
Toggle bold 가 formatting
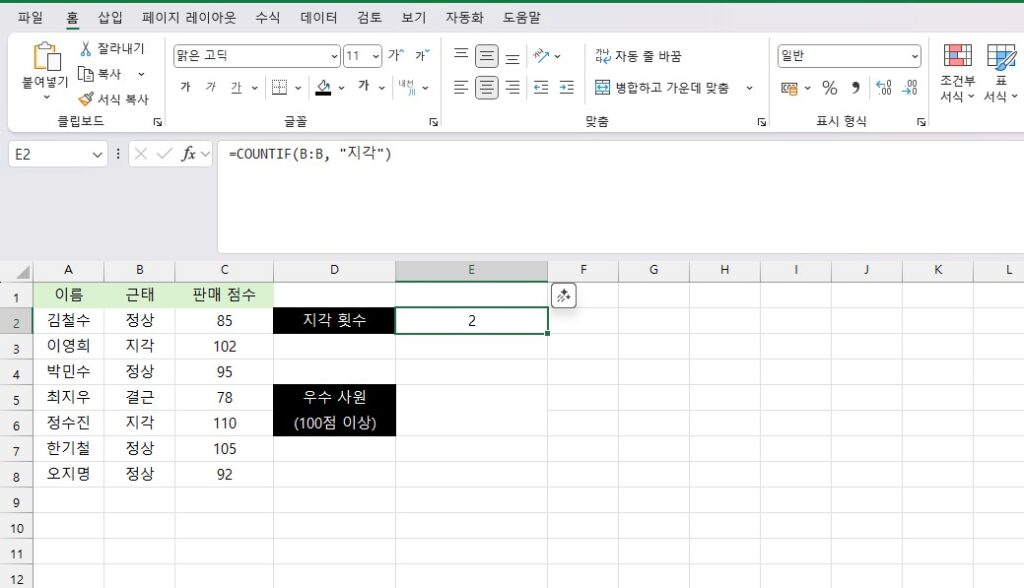pyautogui.click(x=185, y=87)
